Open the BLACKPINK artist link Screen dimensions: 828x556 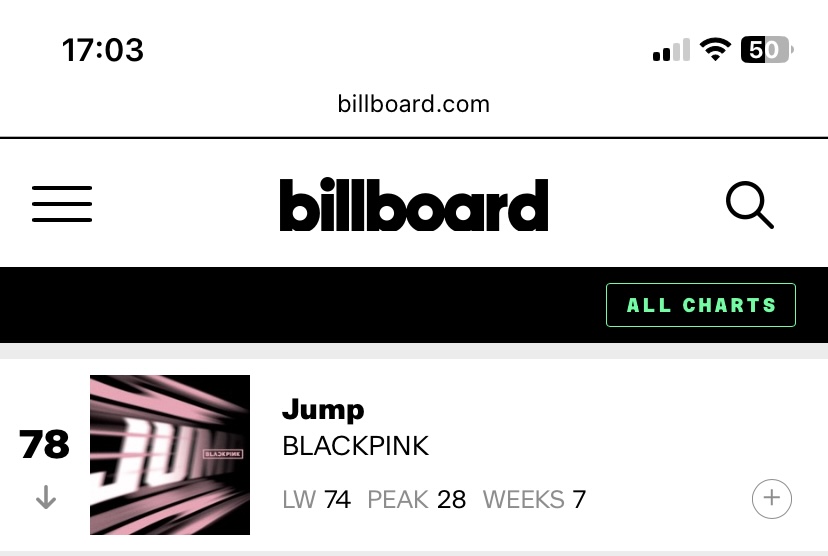(356, 446)
